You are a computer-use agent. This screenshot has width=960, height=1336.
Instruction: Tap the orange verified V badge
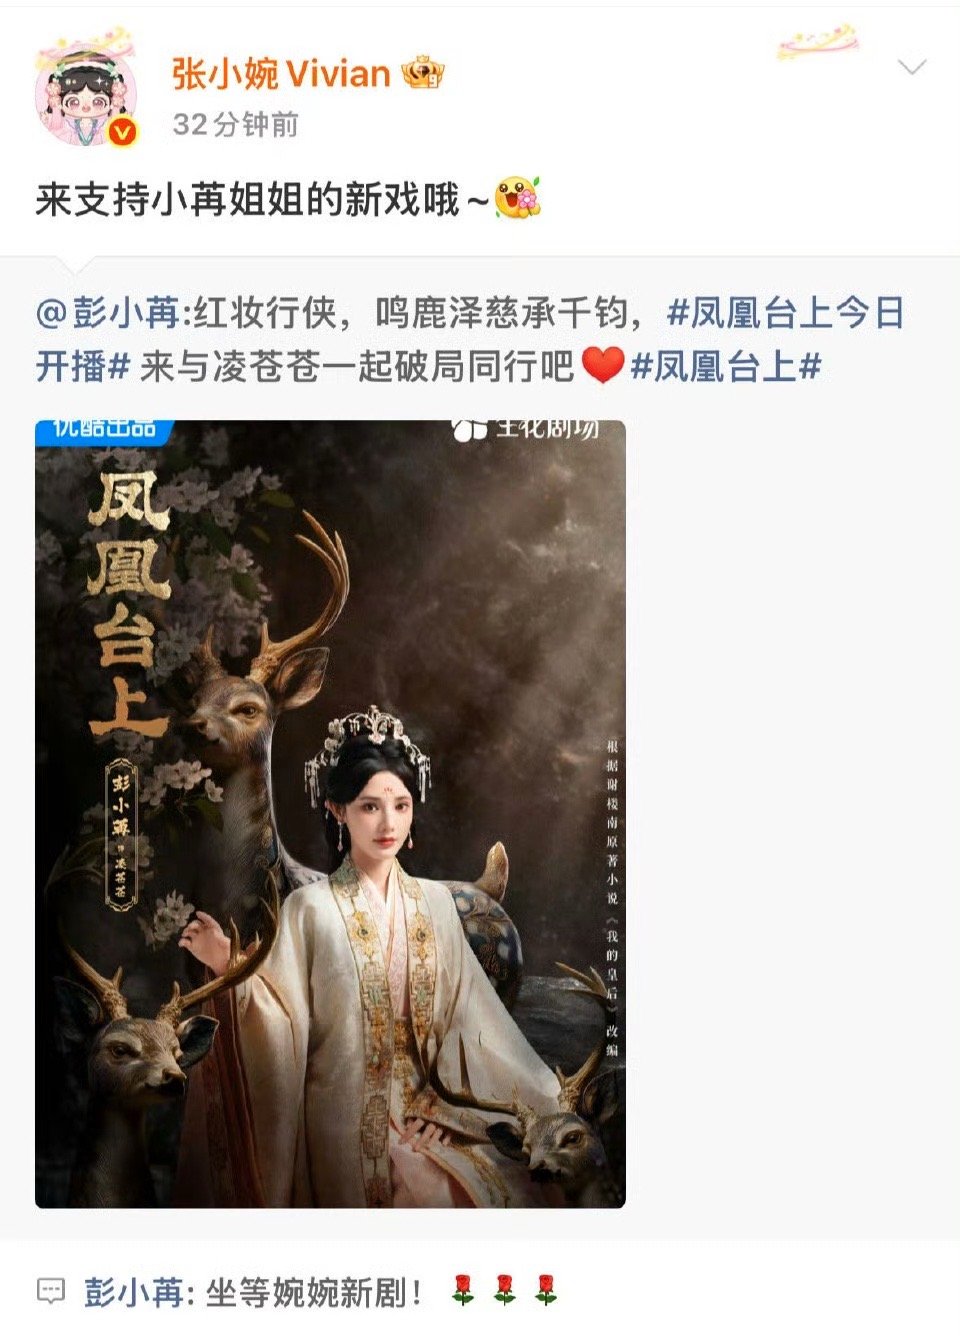coord(123,131)
